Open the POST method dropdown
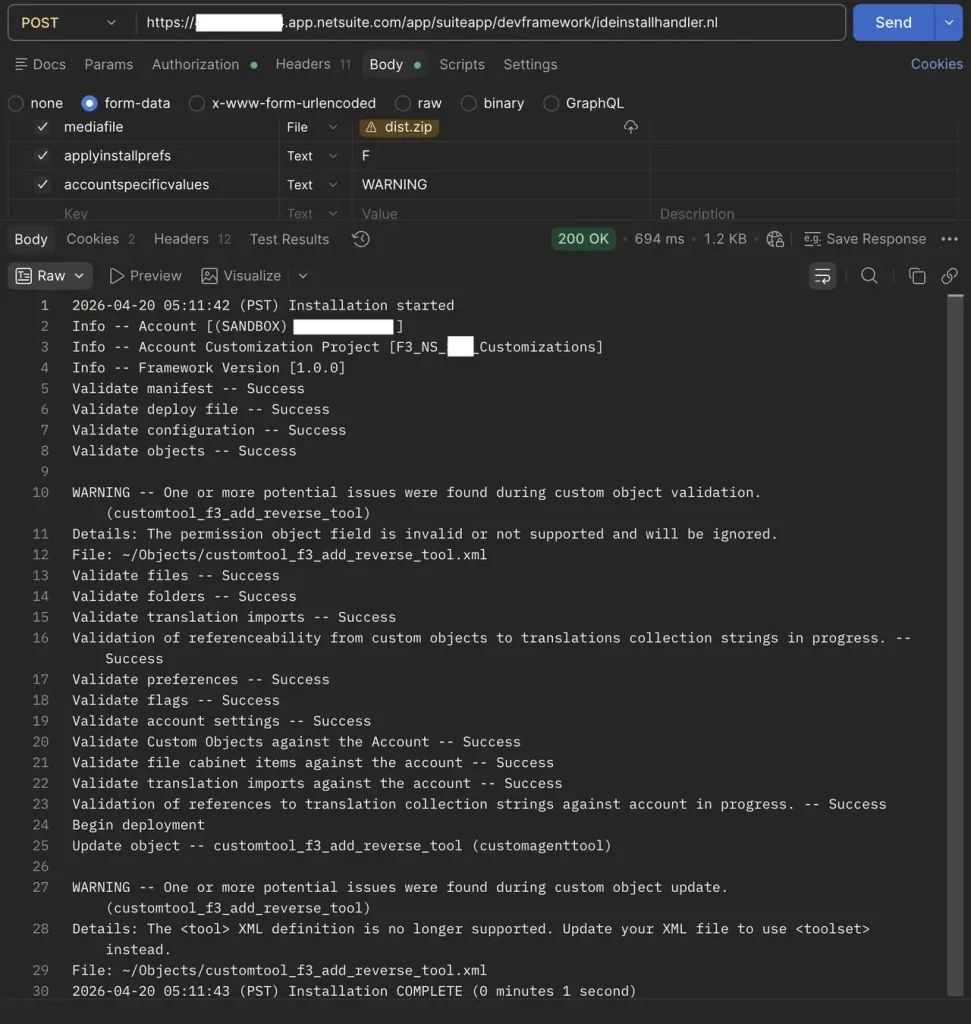The image size is (971, 1024). [68, 23]
